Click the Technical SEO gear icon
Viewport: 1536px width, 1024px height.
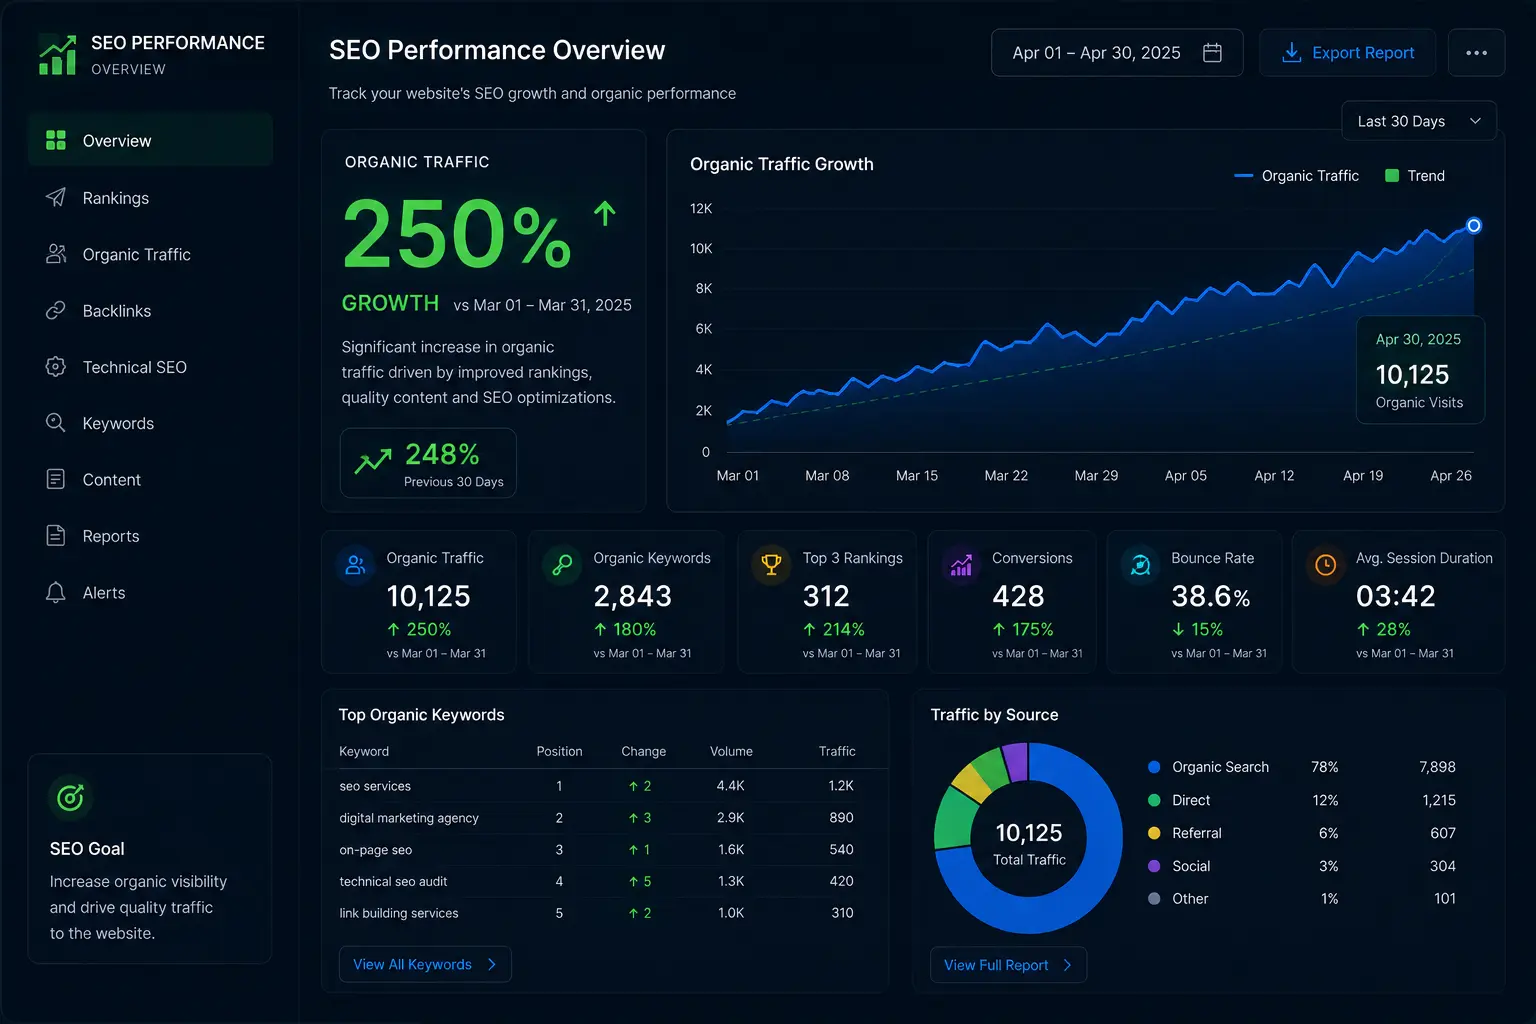[56, 367]
